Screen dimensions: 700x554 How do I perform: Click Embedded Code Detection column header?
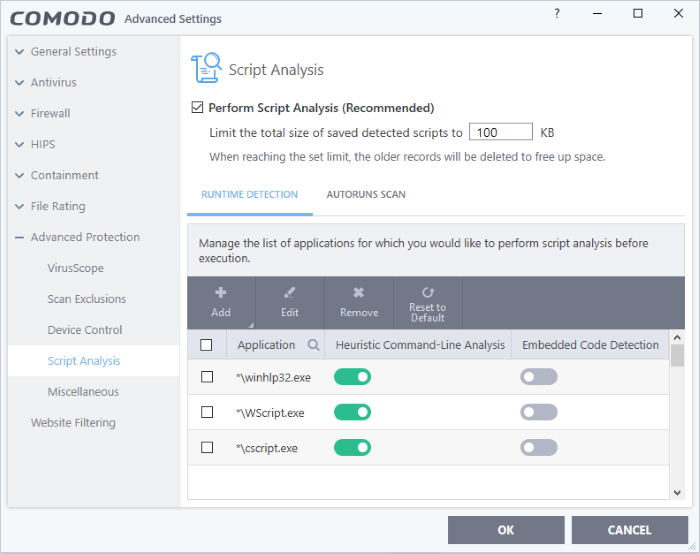point(590,345)
